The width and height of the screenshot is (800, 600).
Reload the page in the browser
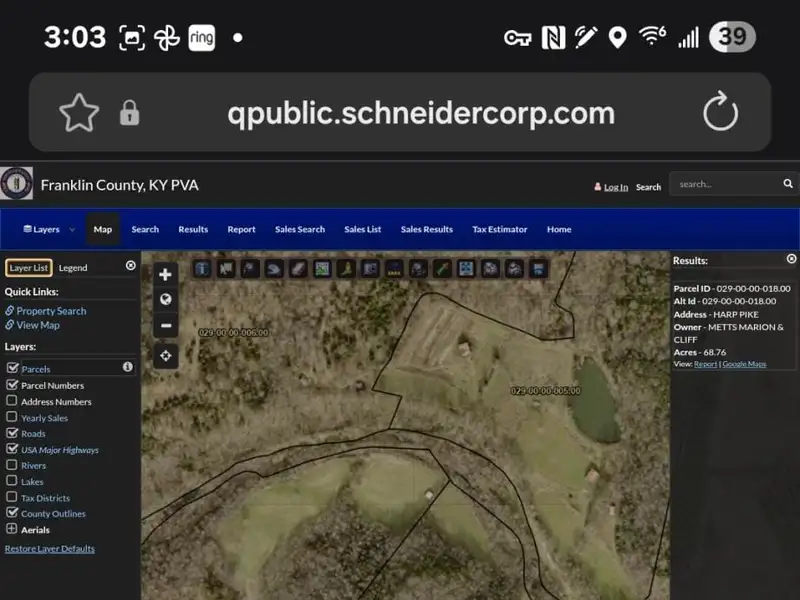[720, 113]
